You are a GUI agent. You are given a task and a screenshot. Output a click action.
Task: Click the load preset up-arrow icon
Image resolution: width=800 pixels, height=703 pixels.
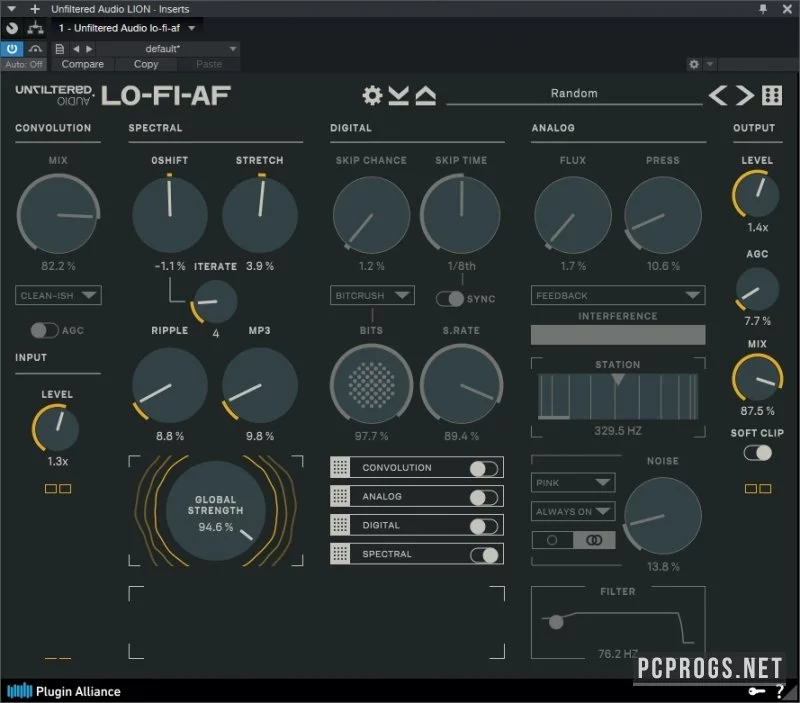(426, 95)
